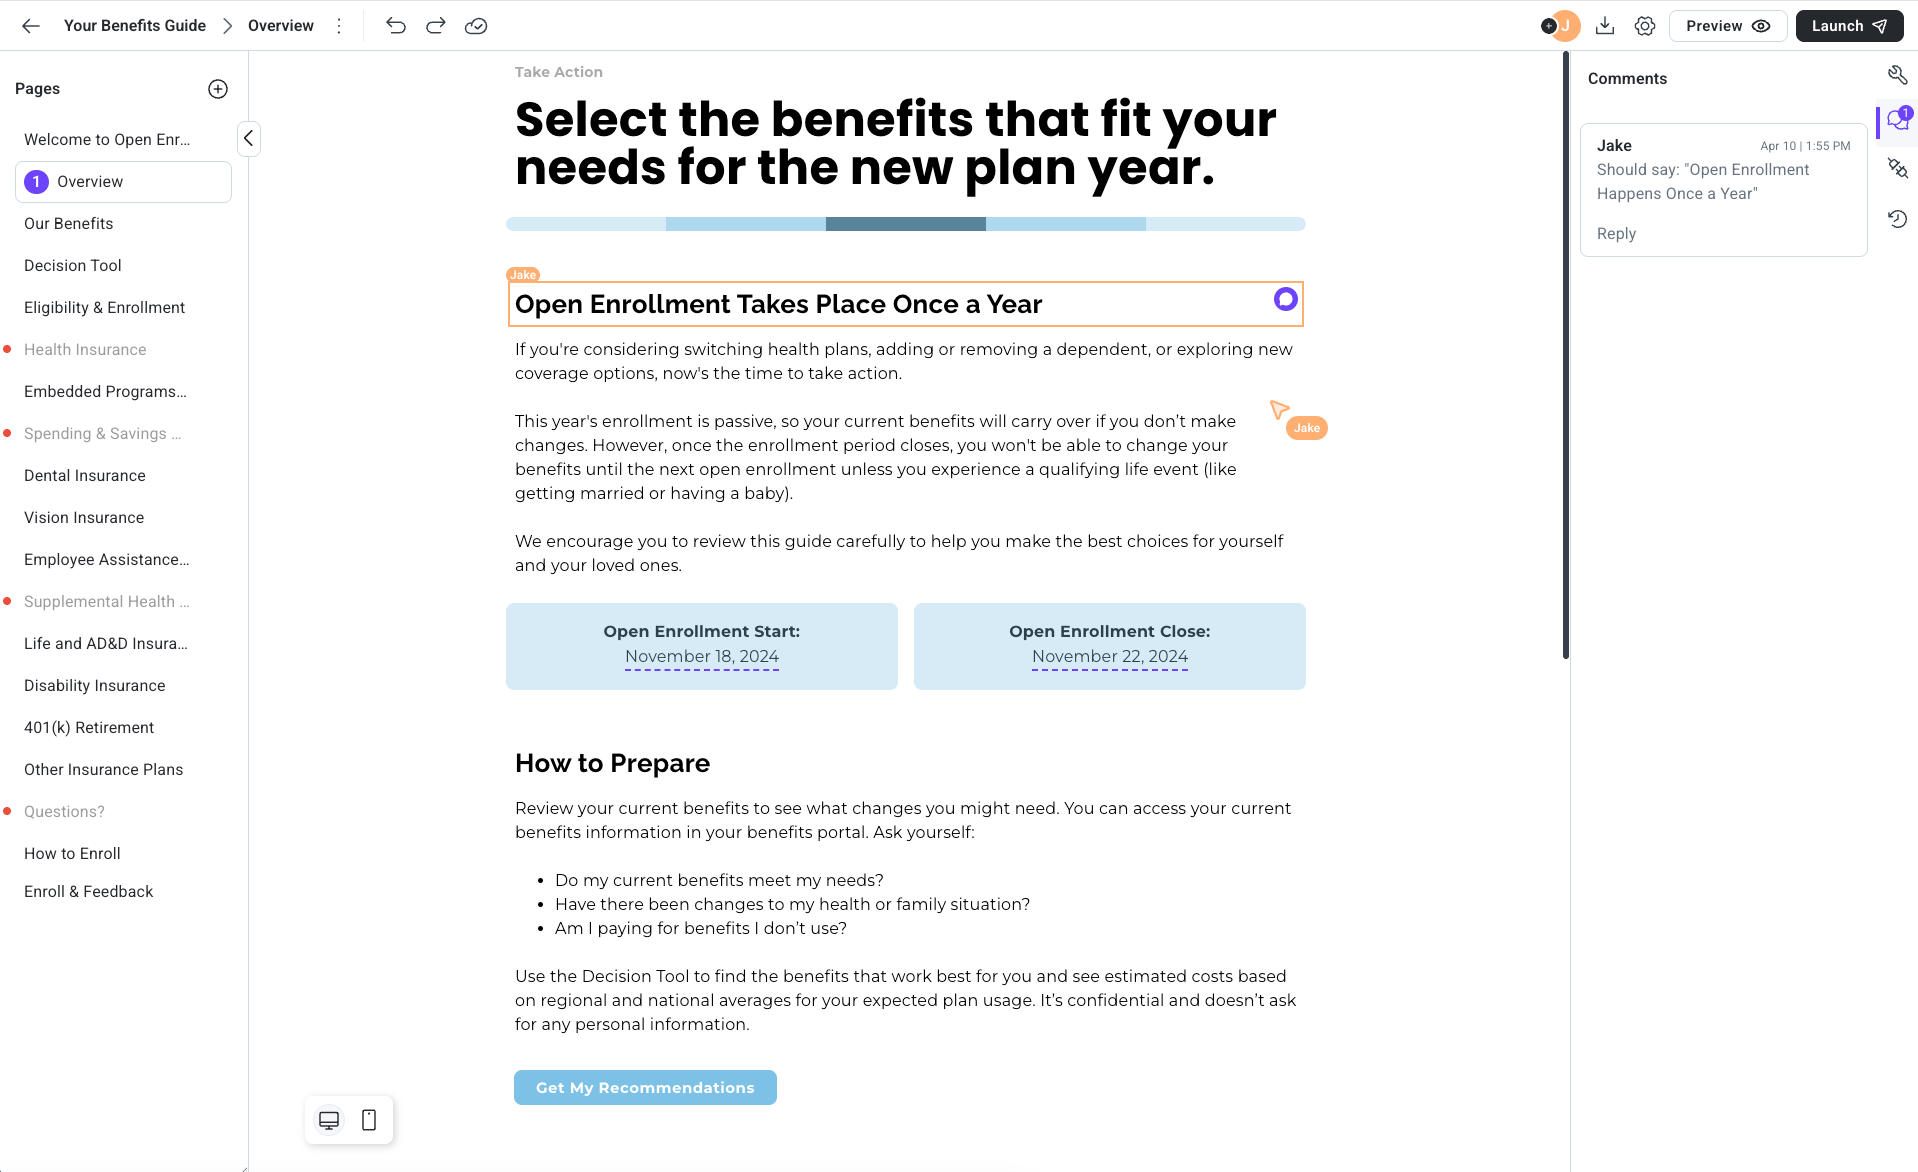This screenshot has width=1918, height=1172.
Task: Click the comment bubble on heading
Action: point(1285,299)
